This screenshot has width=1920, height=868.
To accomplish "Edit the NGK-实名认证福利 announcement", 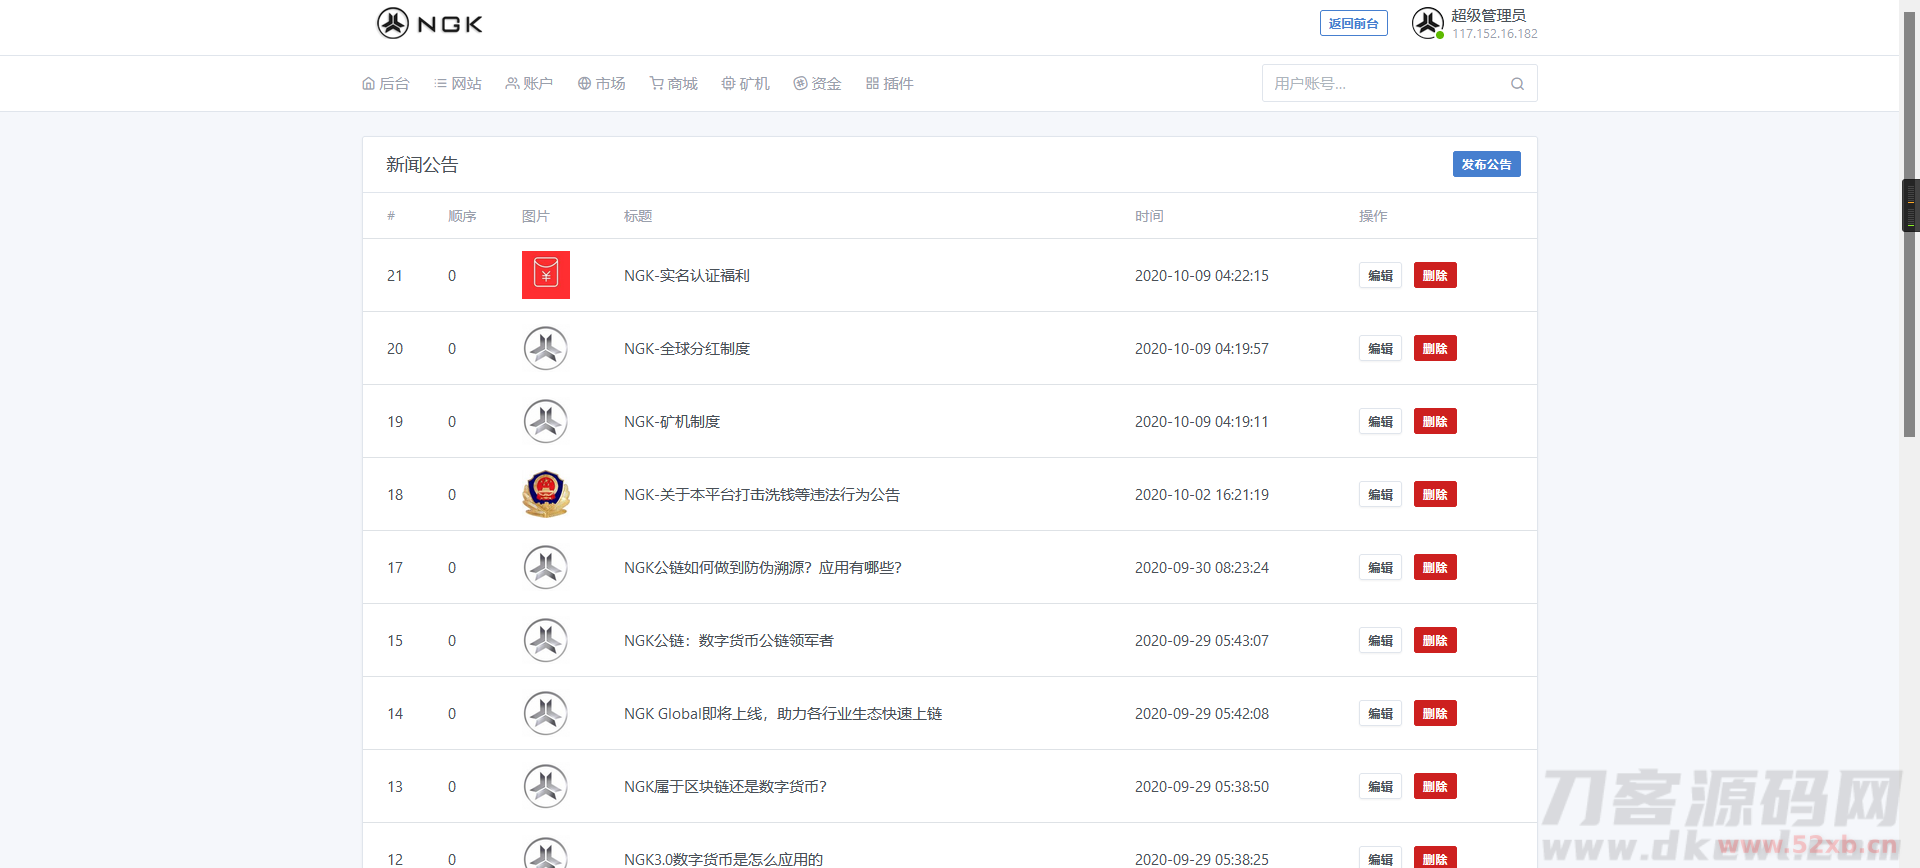I will [1380, 276].
